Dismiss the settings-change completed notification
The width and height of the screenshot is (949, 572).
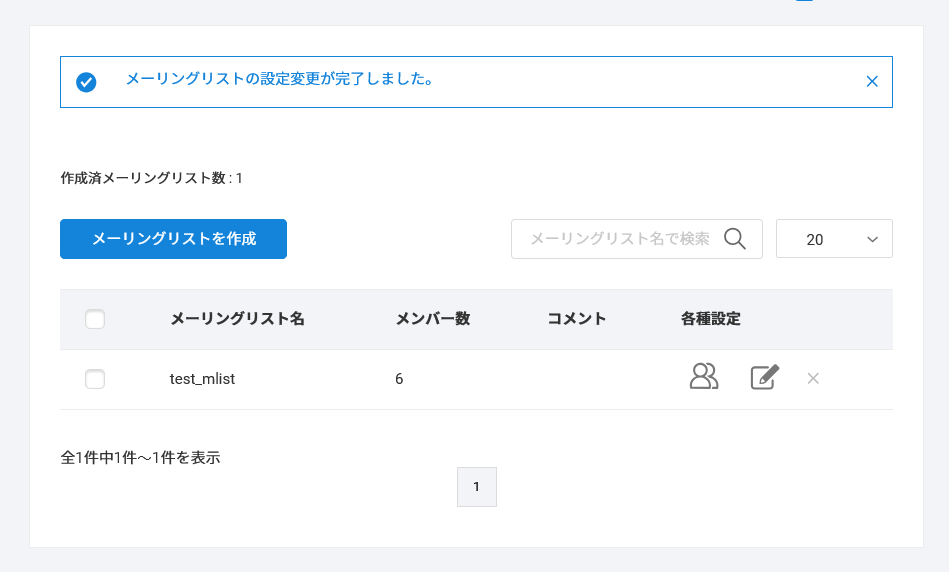[872, 82]
